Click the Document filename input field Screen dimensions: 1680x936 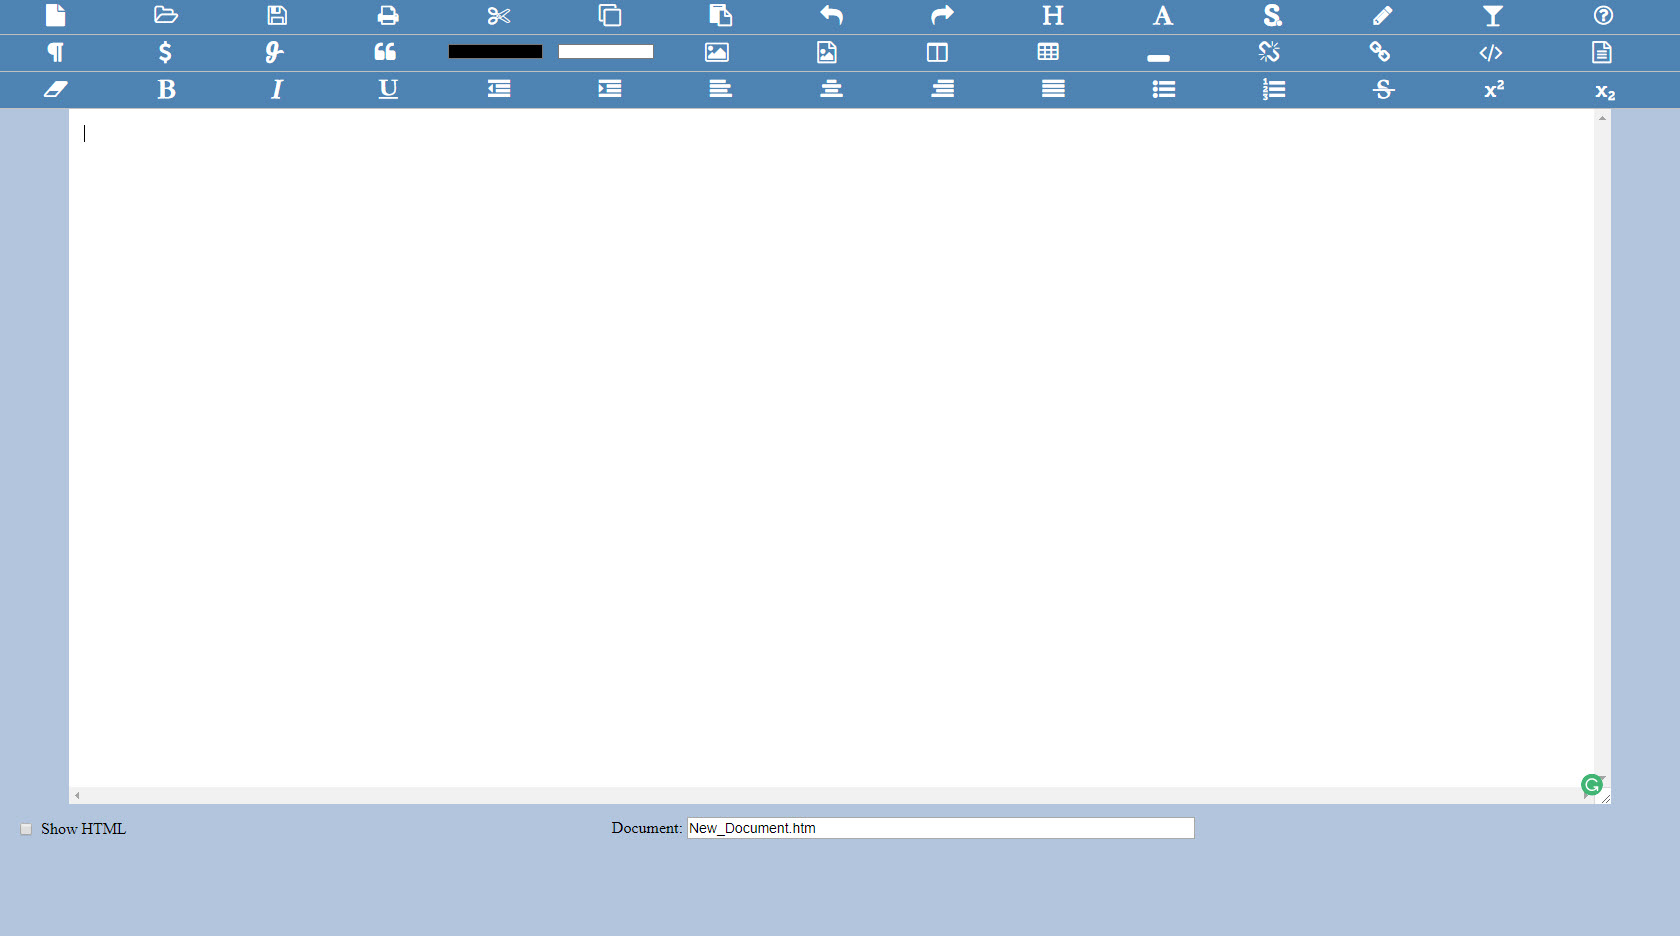pos(940,828)
